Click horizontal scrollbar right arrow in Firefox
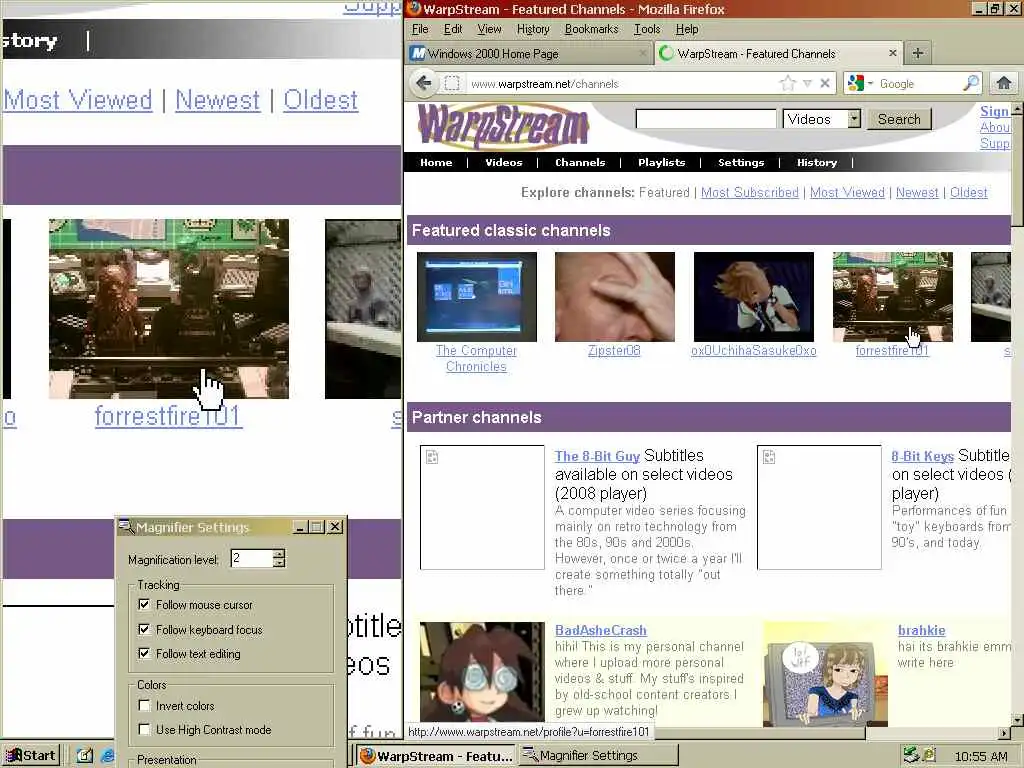1024x768 pixels. click(1004, 733)
